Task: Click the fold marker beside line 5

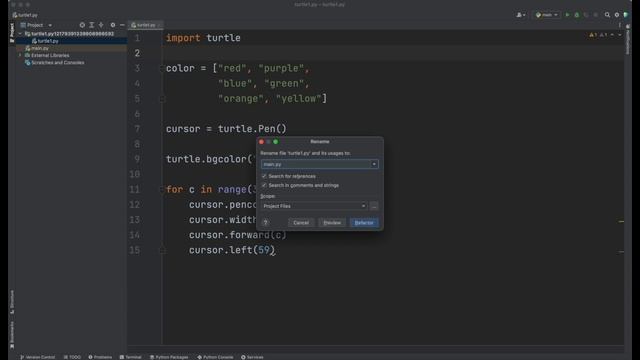Action: pos(162,99)
